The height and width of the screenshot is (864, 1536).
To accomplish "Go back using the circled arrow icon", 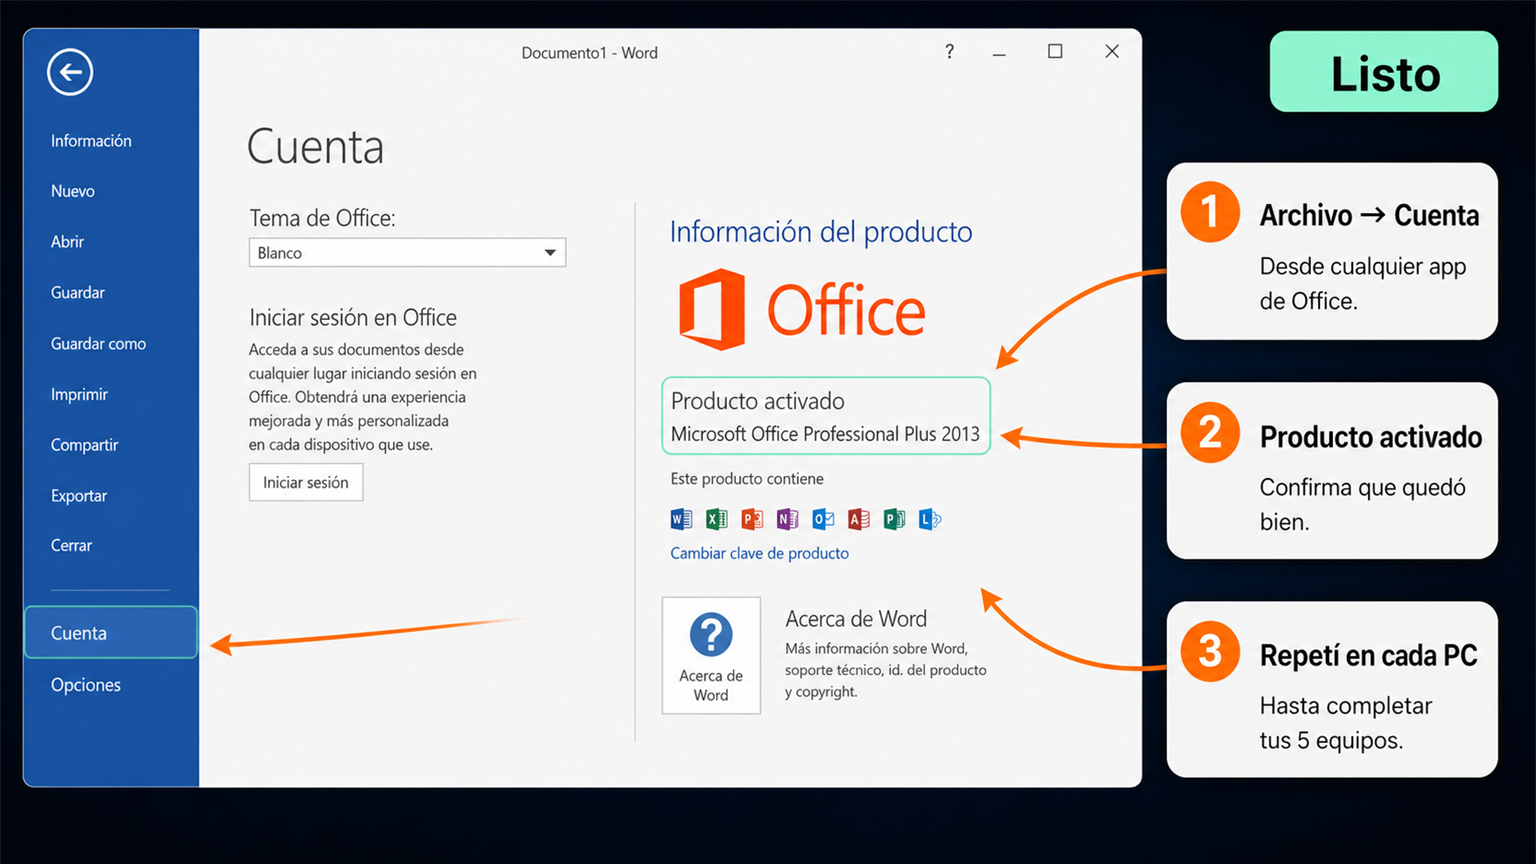I will pos(70,72).
